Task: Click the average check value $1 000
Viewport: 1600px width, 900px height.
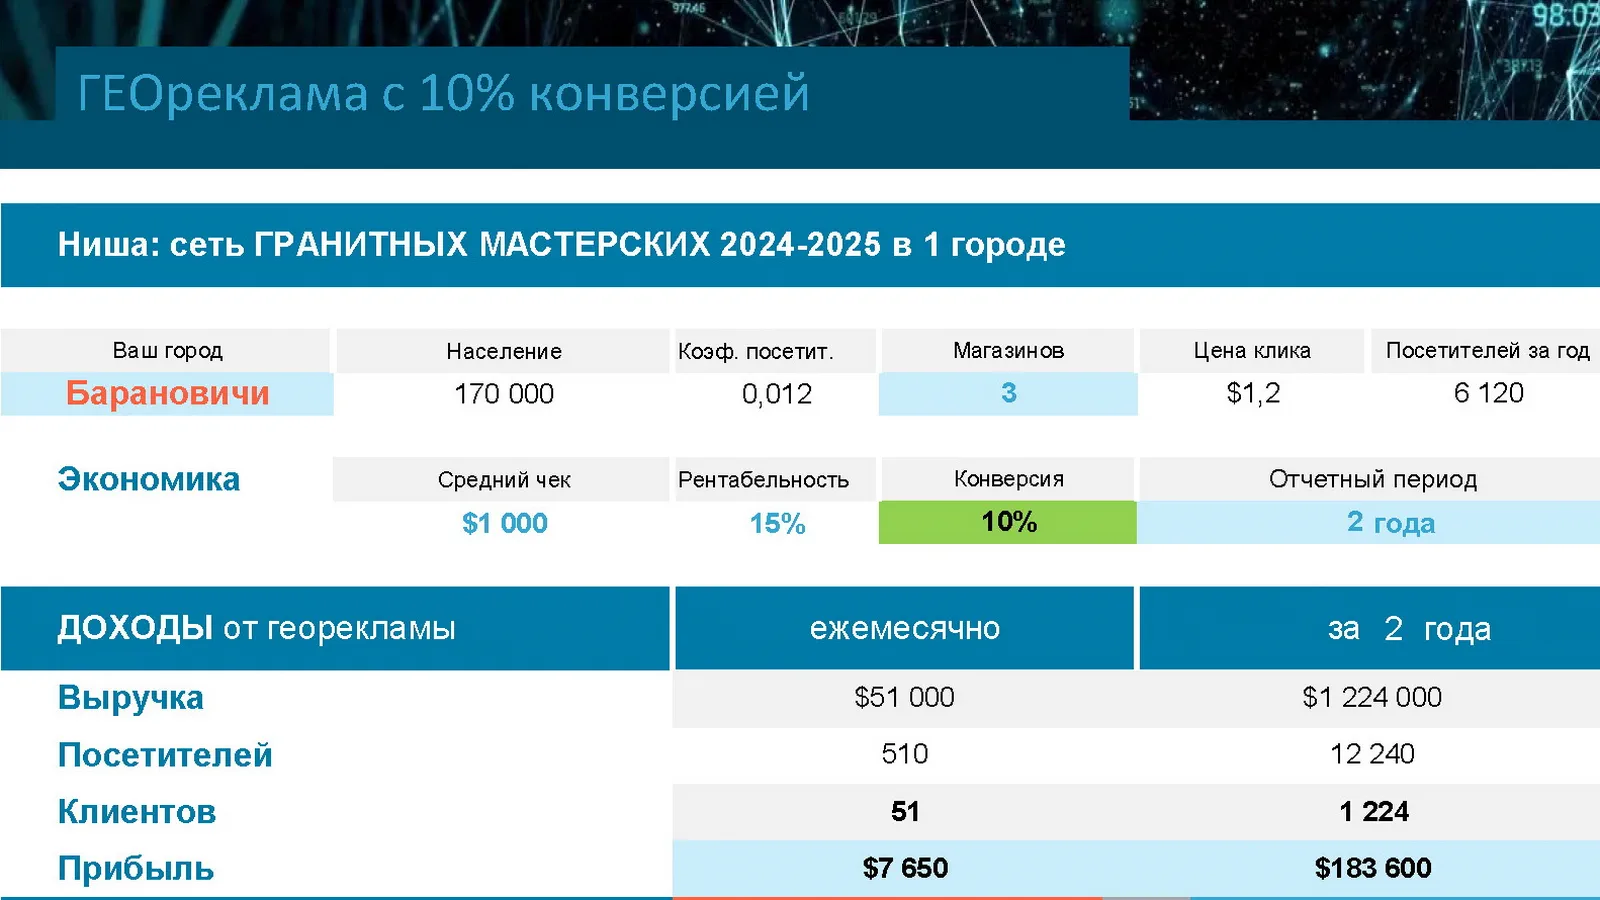Action: 504,523
